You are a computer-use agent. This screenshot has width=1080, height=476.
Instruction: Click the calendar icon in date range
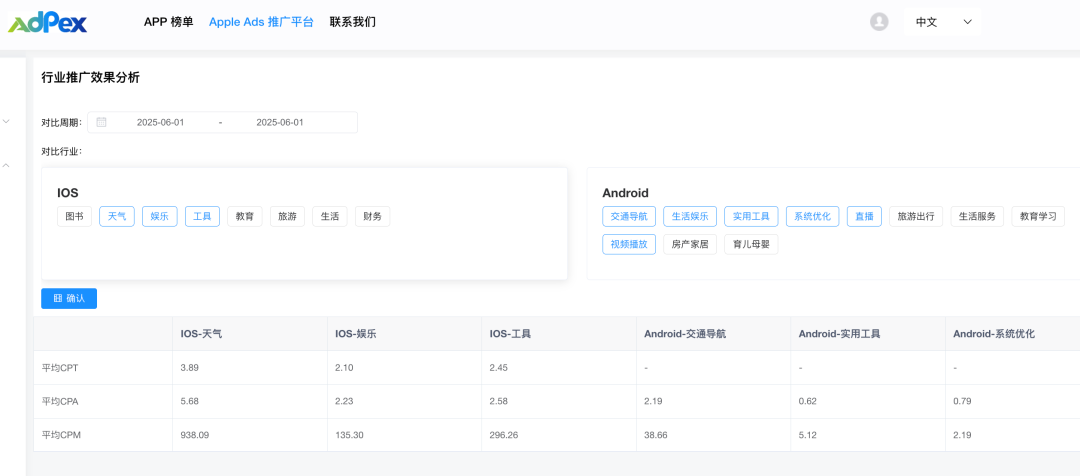(x=101, y=122)
